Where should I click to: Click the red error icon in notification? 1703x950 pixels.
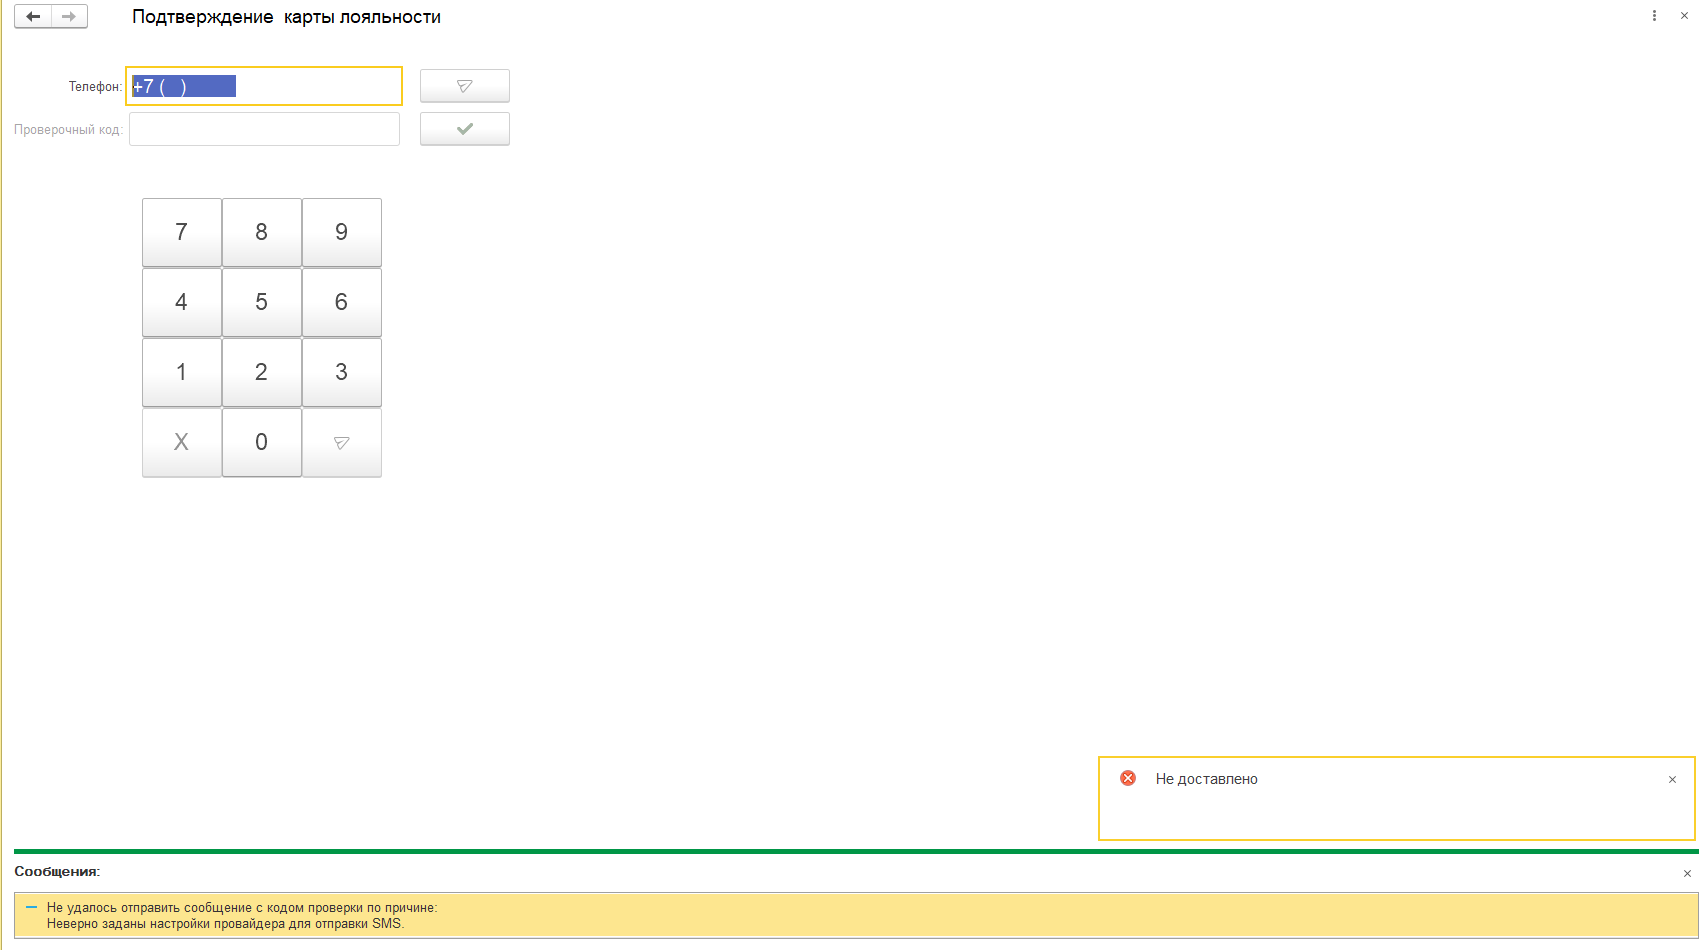pyautogui.click(x=1128, y=778)
